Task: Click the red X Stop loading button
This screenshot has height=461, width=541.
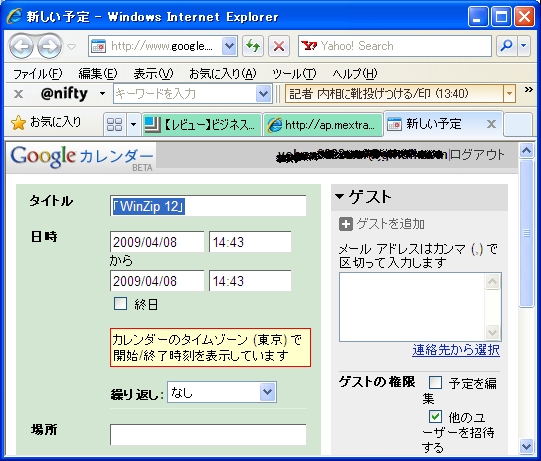Action: pos(279,46)
